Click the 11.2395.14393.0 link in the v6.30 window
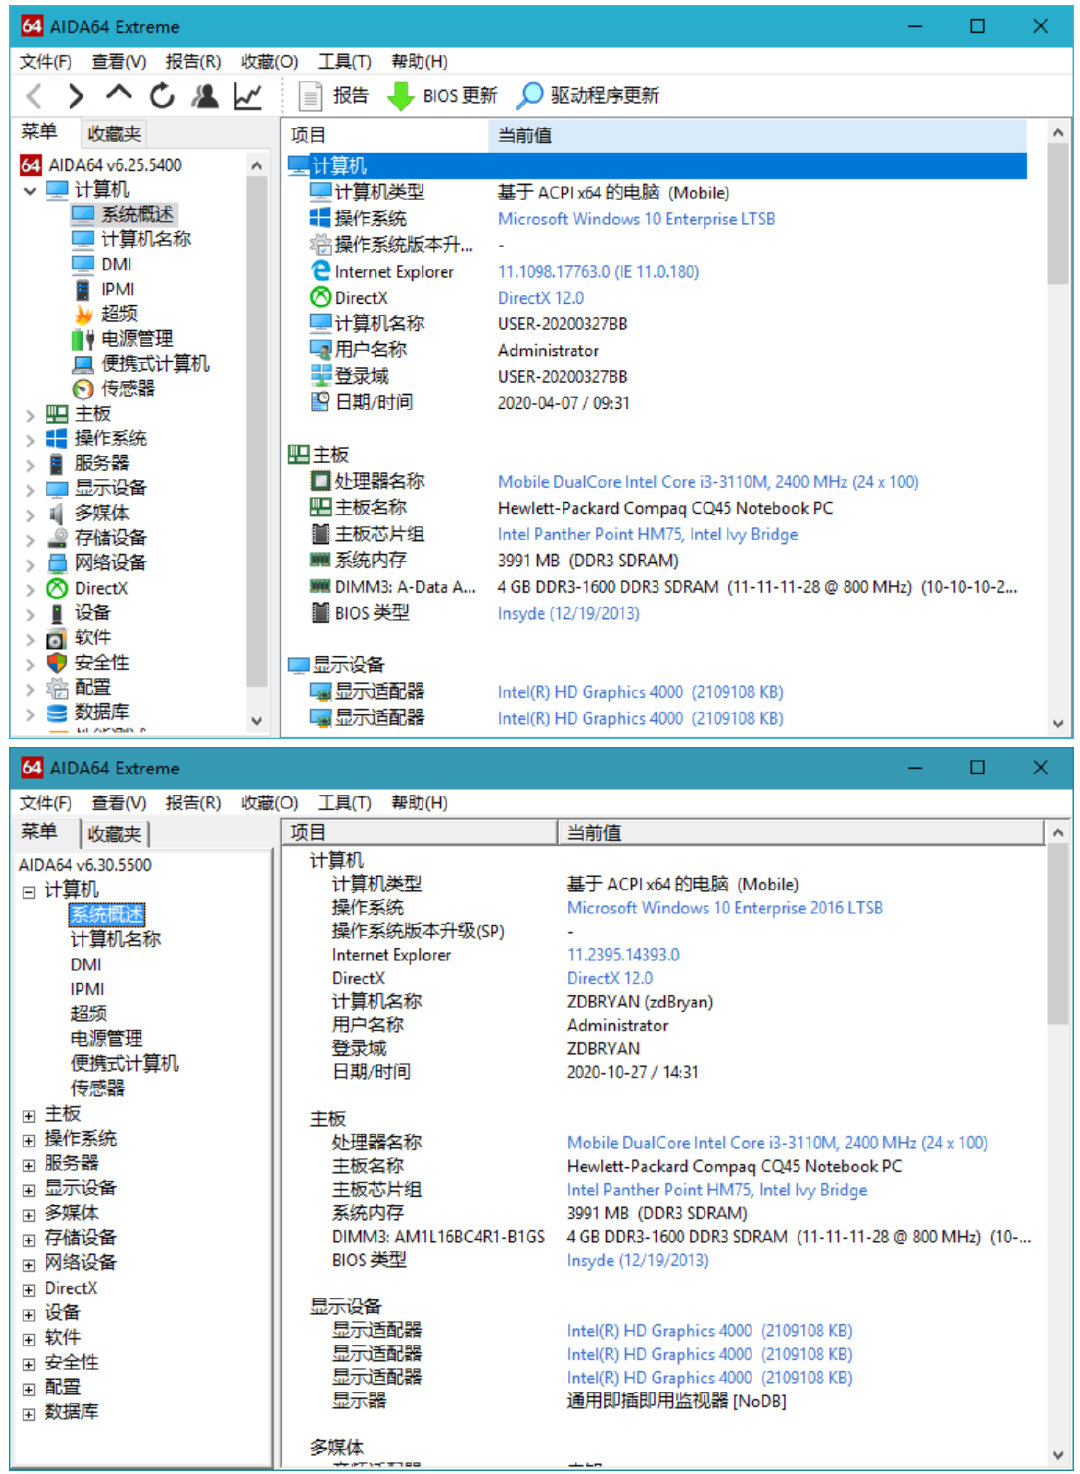This screenshot has width=1080, height=1474. (623, 955)
